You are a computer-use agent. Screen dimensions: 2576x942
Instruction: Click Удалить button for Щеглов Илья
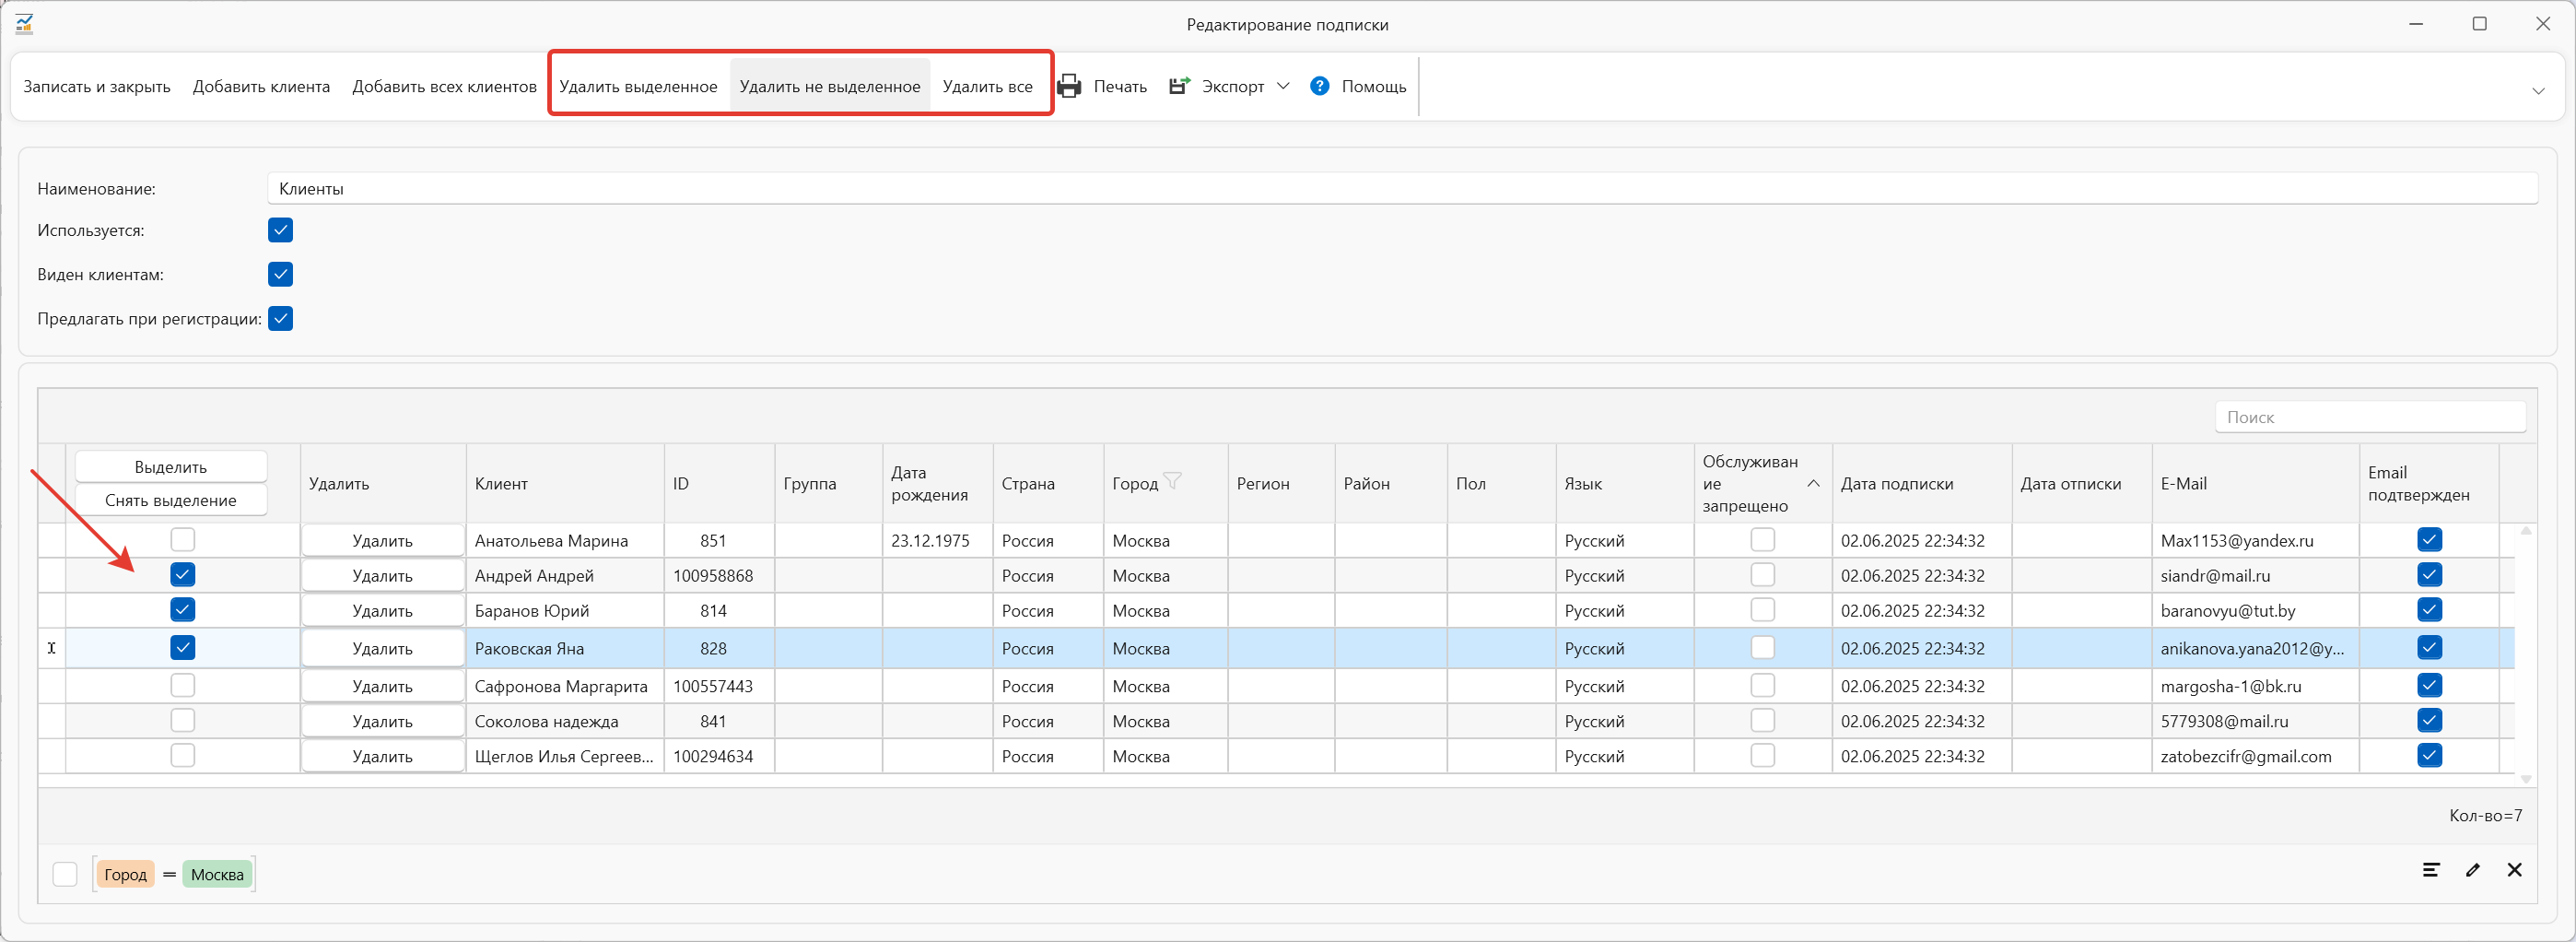click(383, 757)
